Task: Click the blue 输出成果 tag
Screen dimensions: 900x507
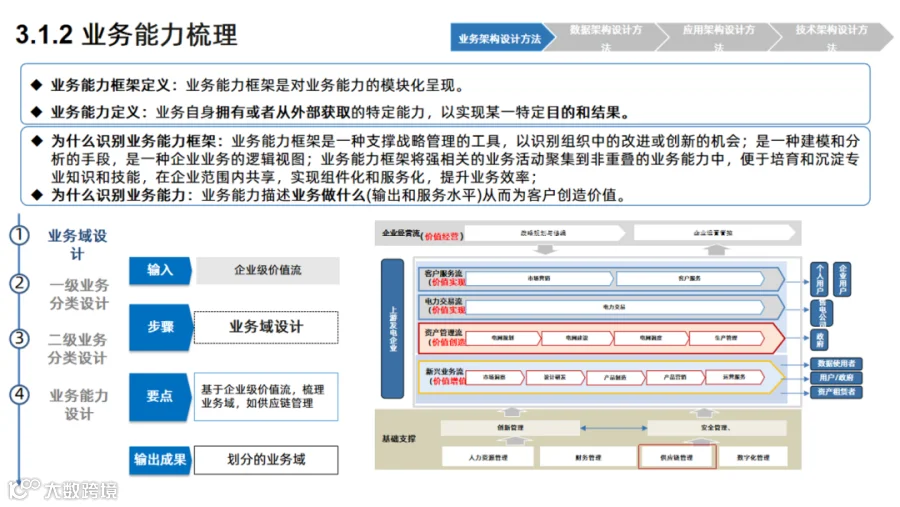Action: tap(160, 459)
